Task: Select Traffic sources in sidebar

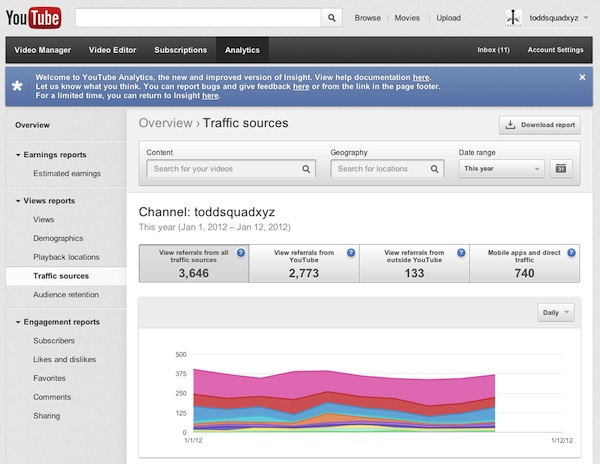Action: pyautogui.click(x=61, y=276)
